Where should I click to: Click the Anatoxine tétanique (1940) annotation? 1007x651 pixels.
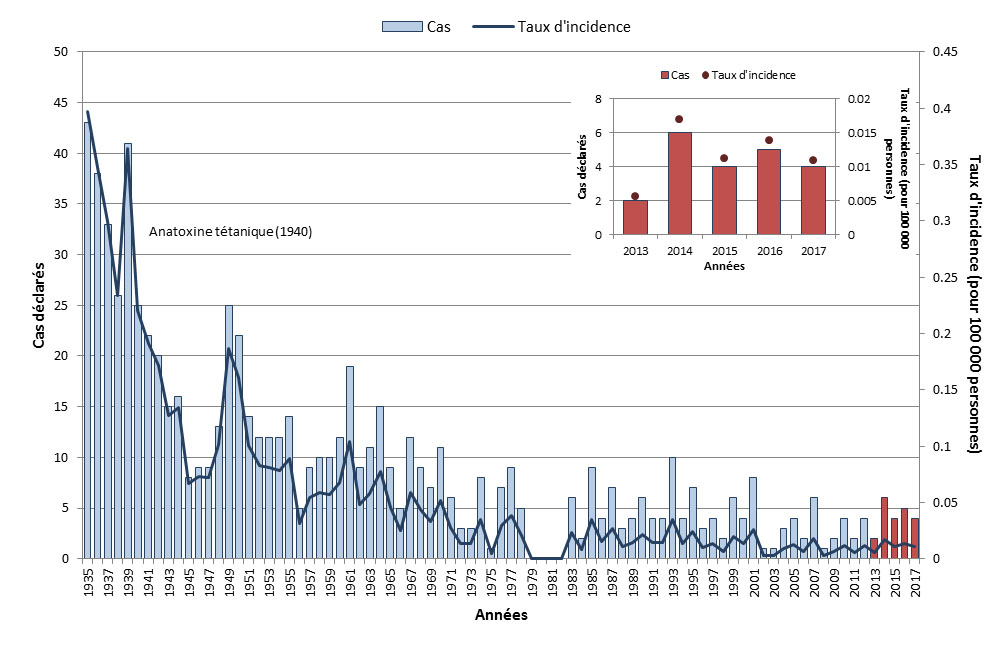click(x=231, y=232)
